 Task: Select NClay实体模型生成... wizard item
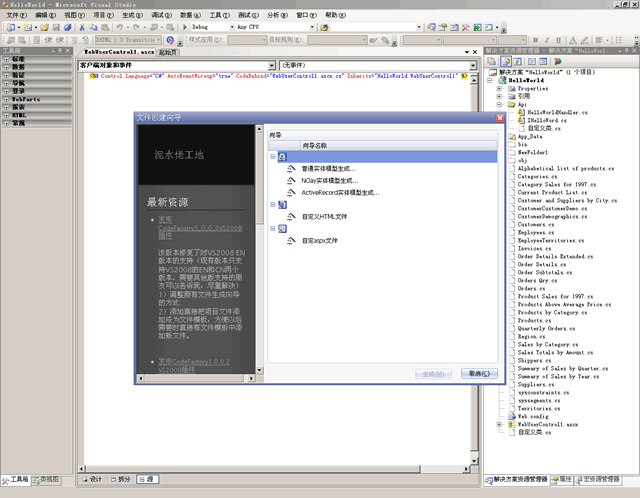click(330, 180)
